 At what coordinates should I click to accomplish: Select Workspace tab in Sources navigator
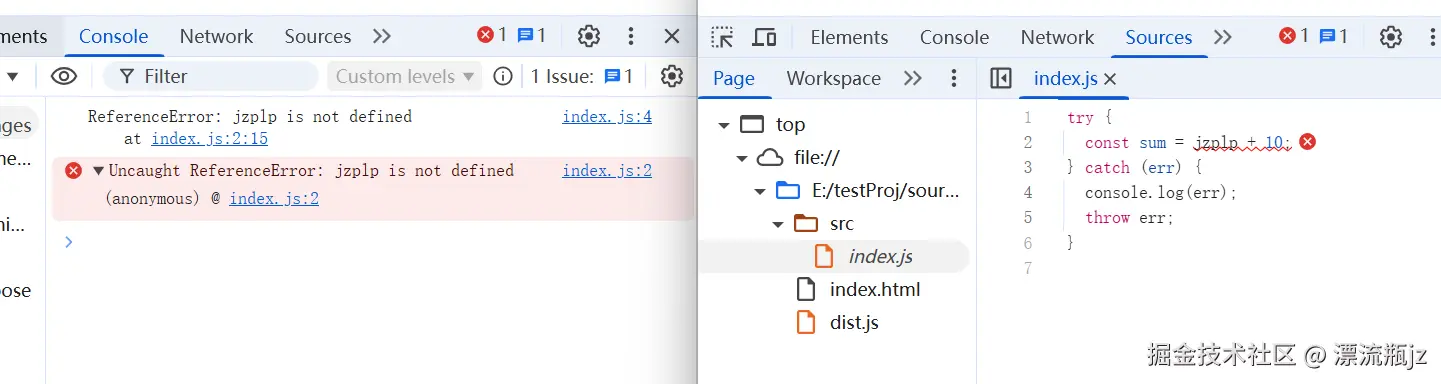pos(834,78)
